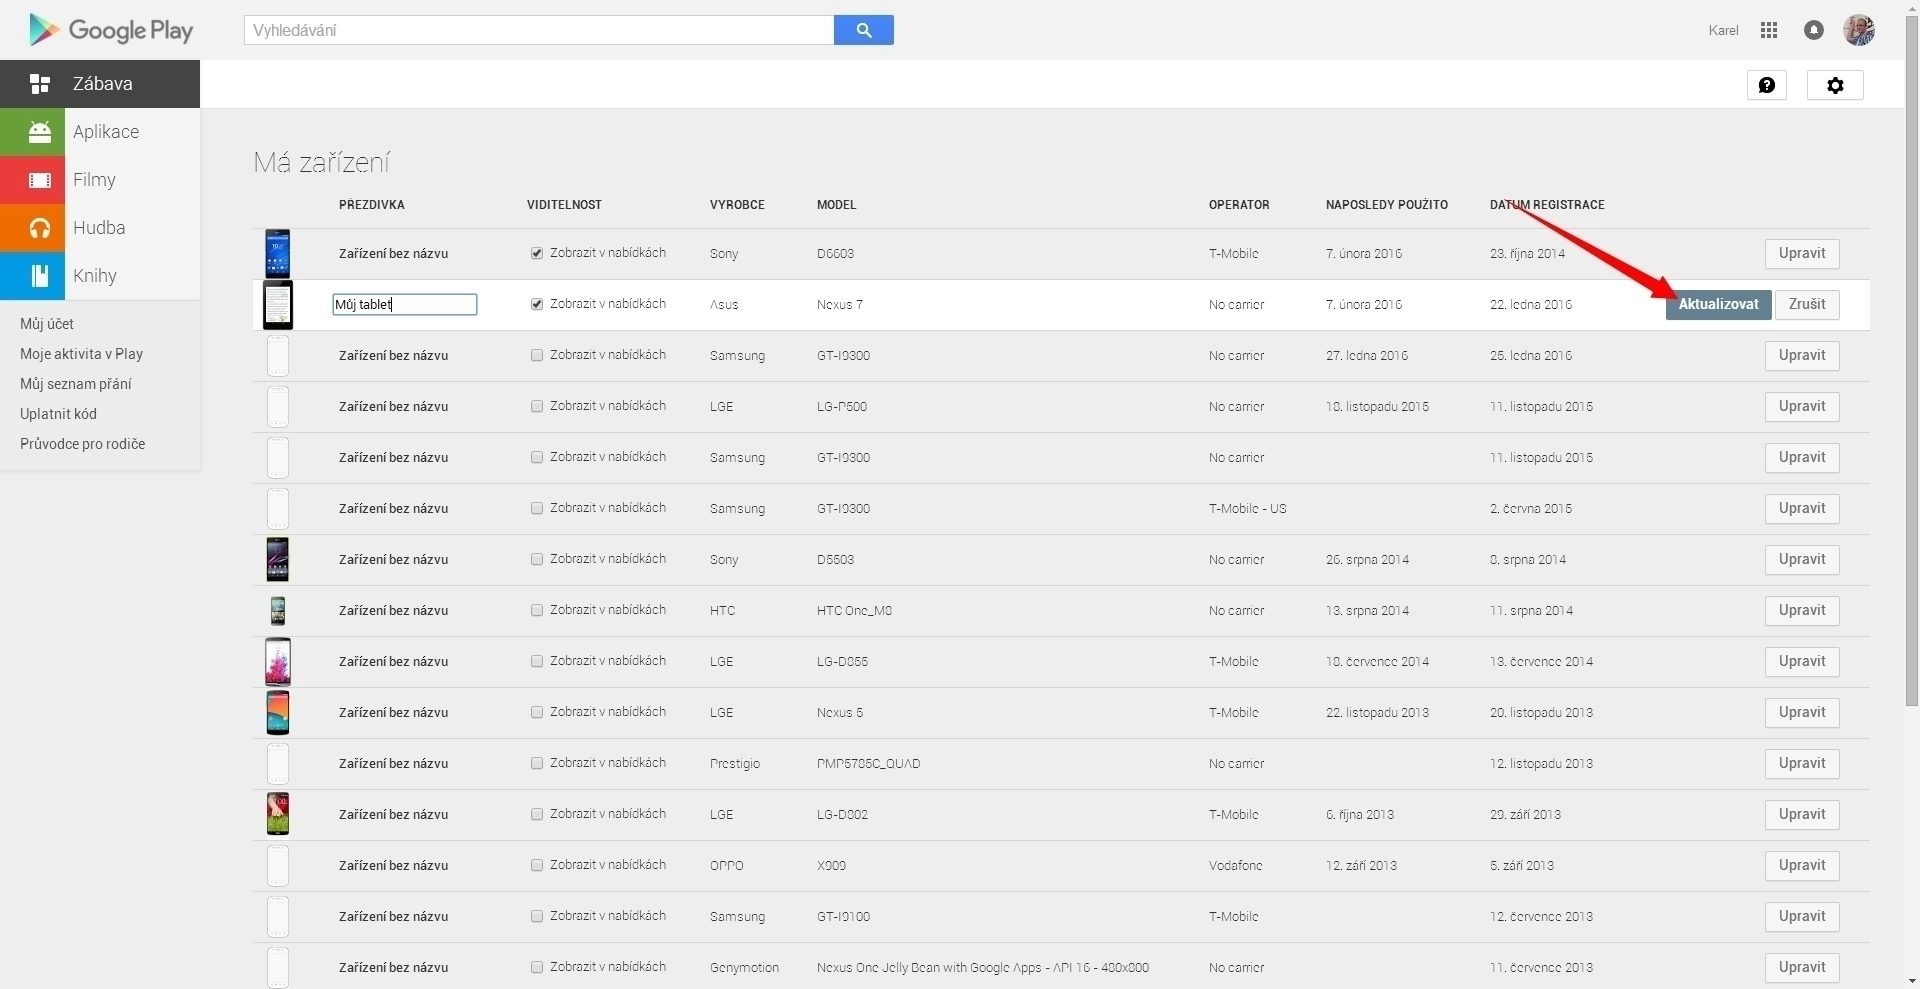1920x989 pixels.
Task: Click the HTC One_M8 device thumbnail
Action: pyautogui.click(x=278, y=611)
